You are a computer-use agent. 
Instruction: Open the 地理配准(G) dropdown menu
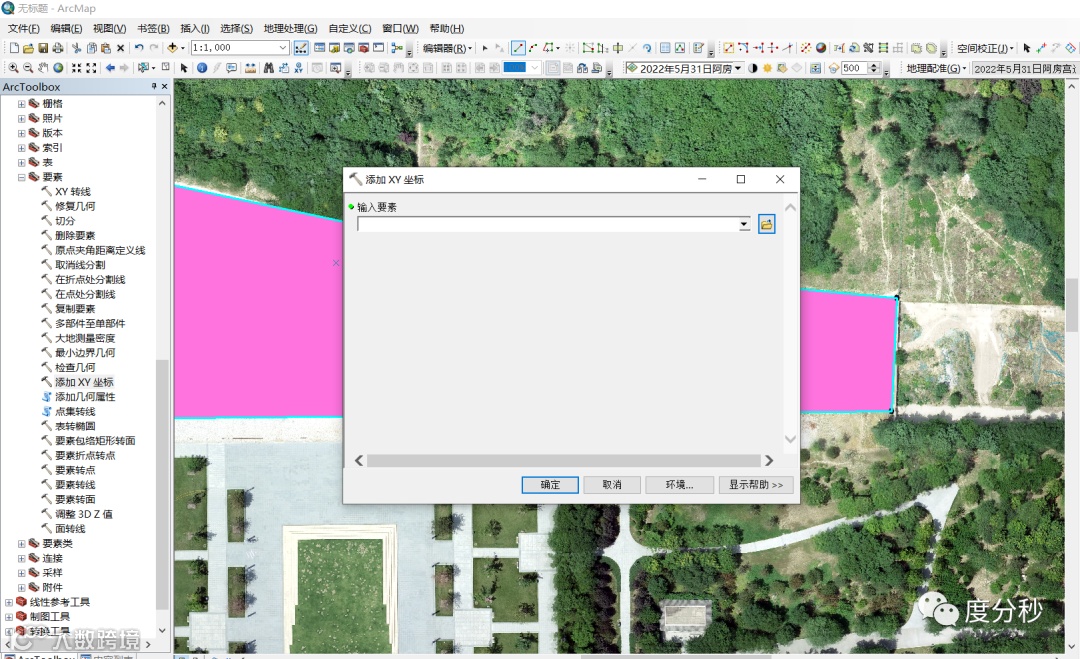point(936,68)
